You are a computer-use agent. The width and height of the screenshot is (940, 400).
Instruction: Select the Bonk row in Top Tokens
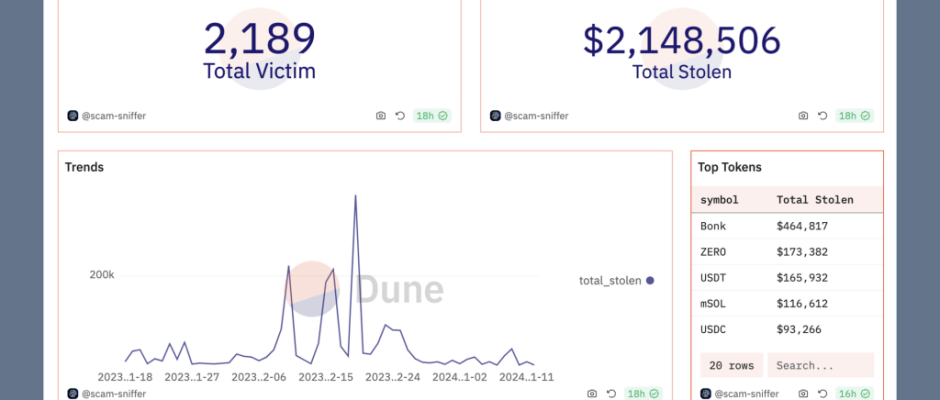(x=786, y=226)
